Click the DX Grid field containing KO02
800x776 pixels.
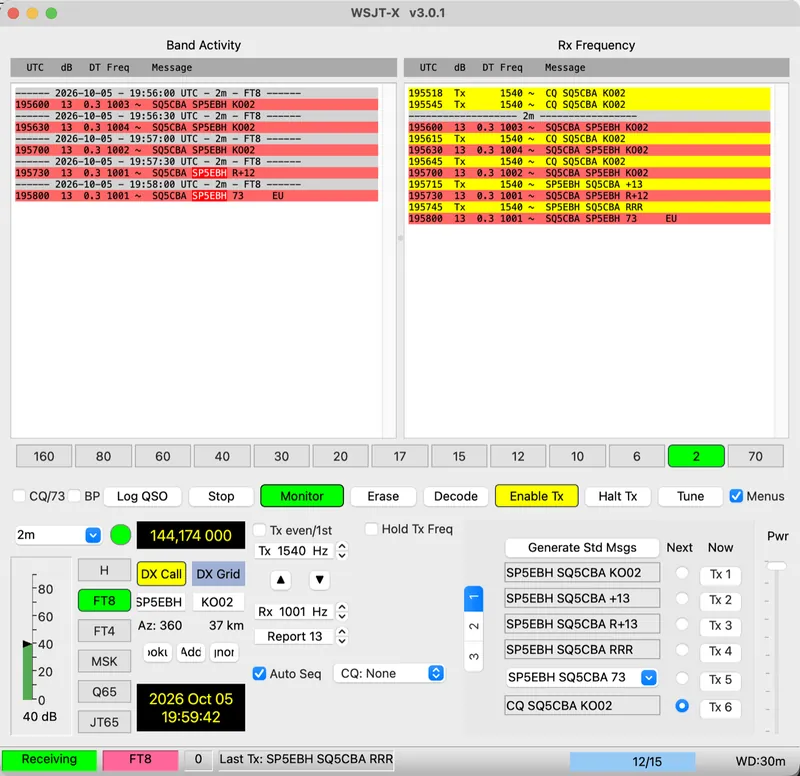pos(217,602)
